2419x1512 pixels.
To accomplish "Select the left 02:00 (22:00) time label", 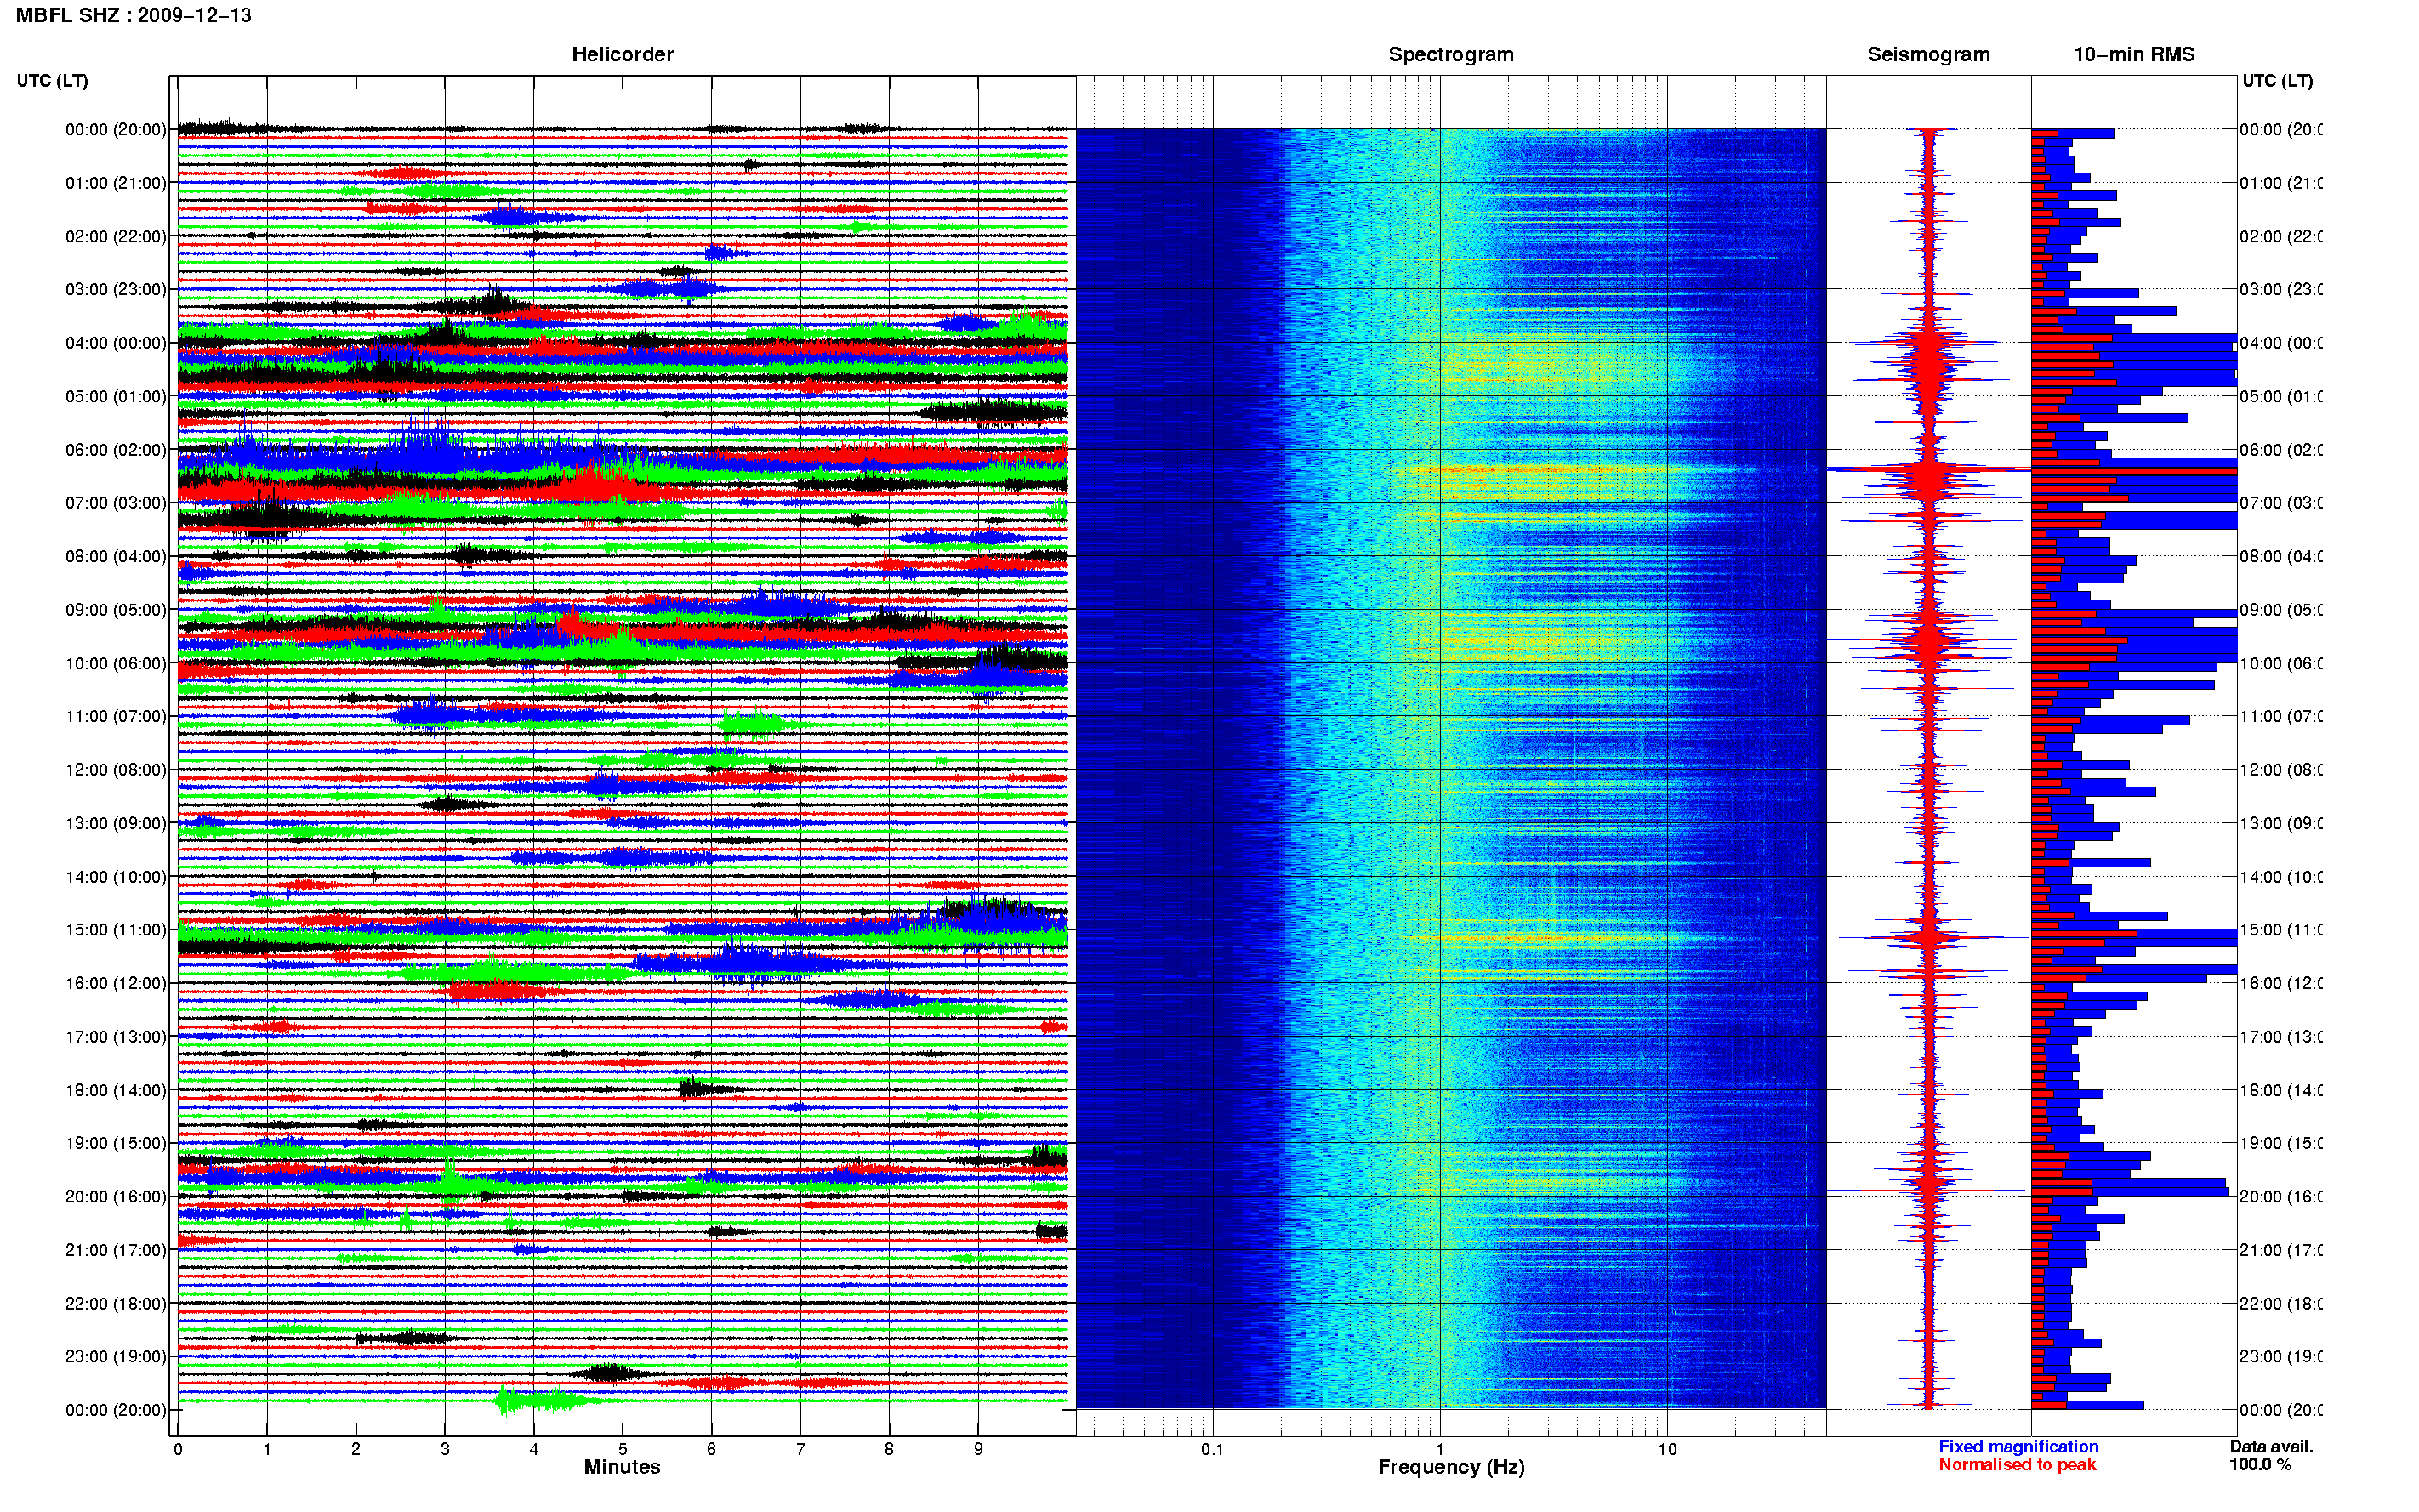I will [116, 236].
